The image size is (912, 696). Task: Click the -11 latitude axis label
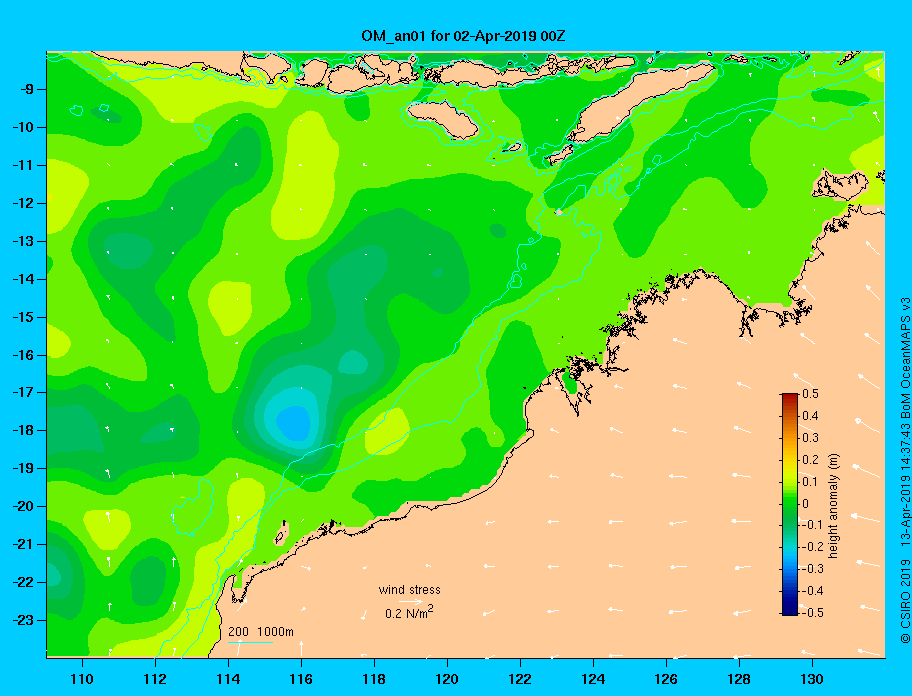[x=23, y=165]
